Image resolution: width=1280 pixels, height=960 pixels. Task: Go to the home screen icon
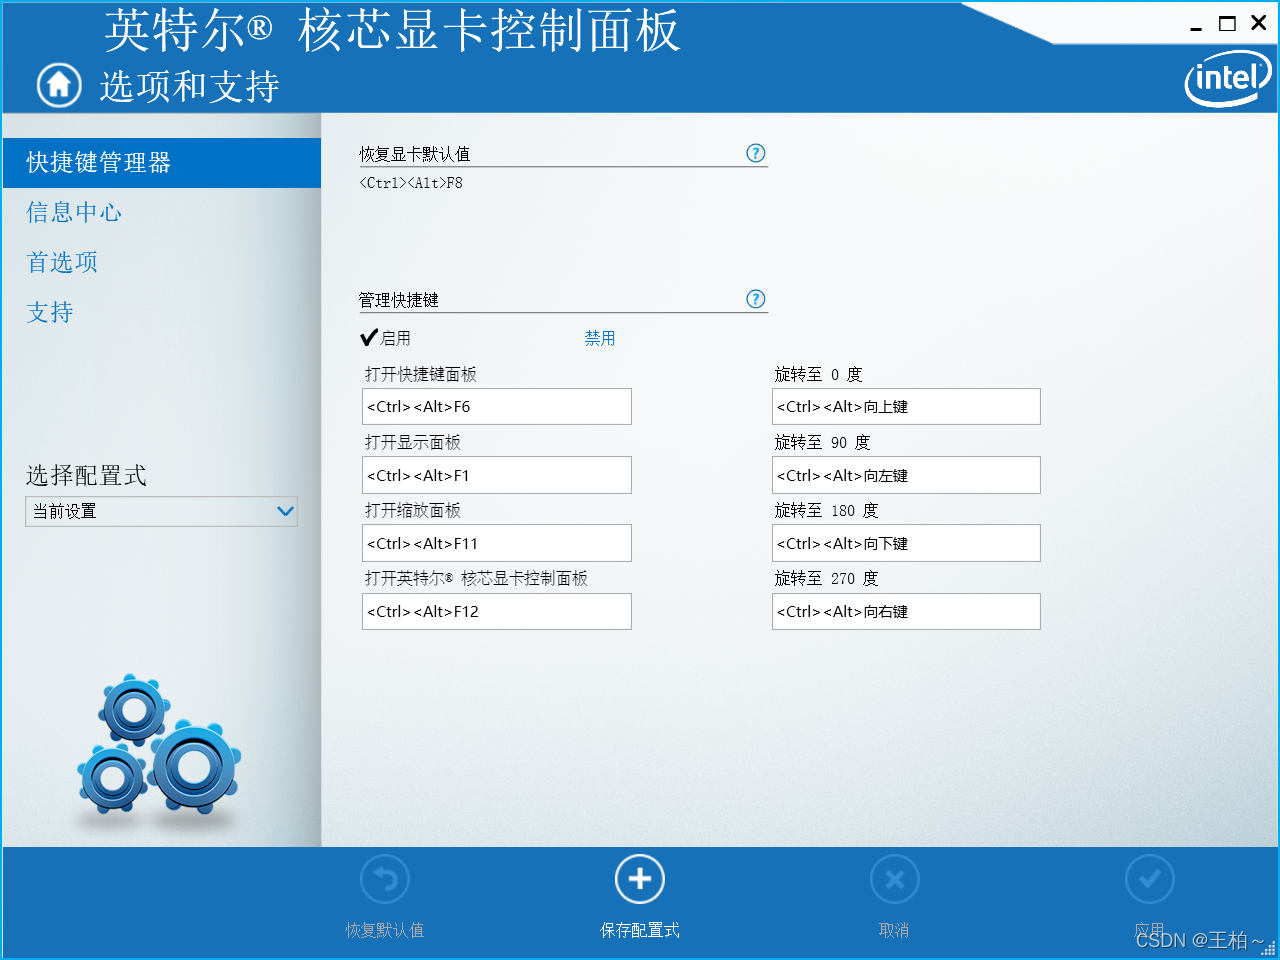point(59,85)
